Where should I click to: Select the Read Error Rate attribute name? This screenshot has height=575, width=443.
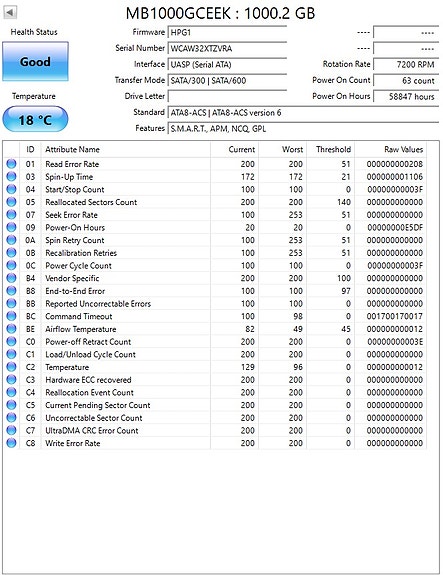click(x=72, y=164)
